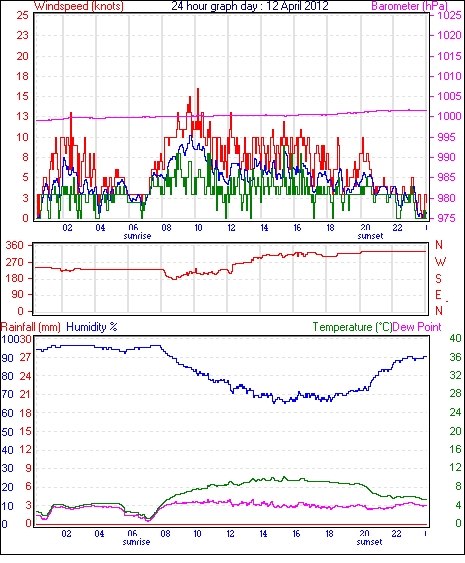Click the sunrise marker under the bottom graph
The image size is (465, 563).
pyautogui.click(x=136, y=542)
